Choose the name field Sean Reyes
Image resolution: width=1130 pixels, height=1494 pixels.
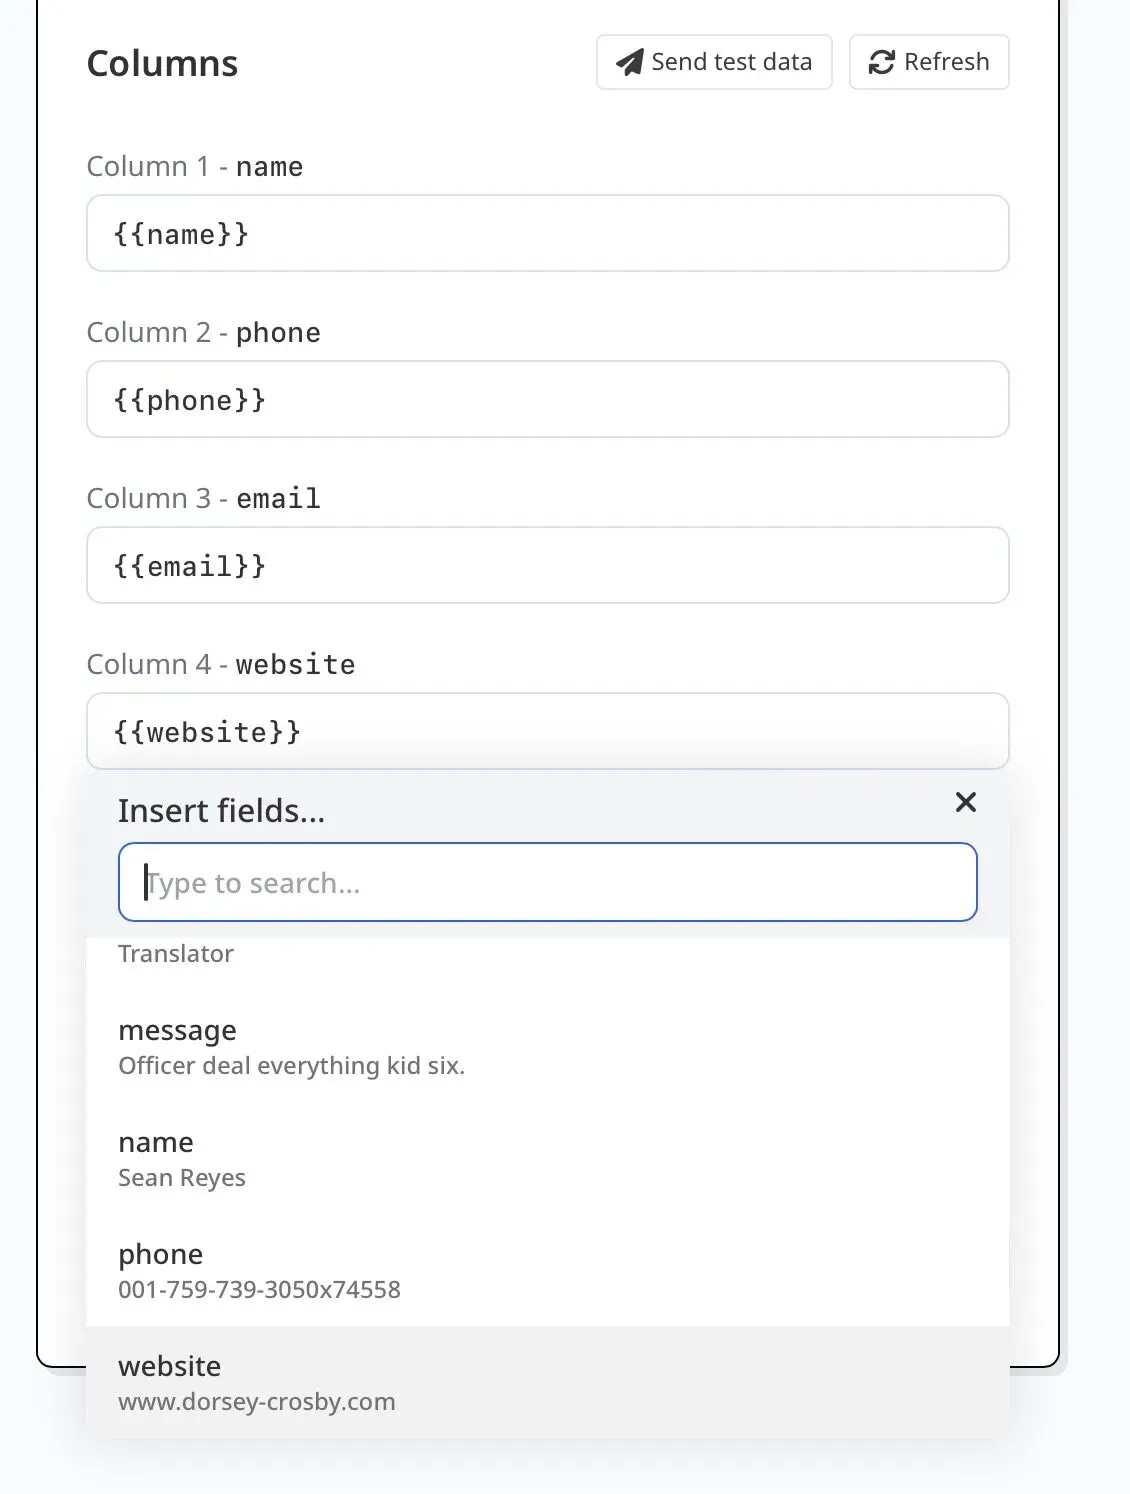coord(182,1159)
